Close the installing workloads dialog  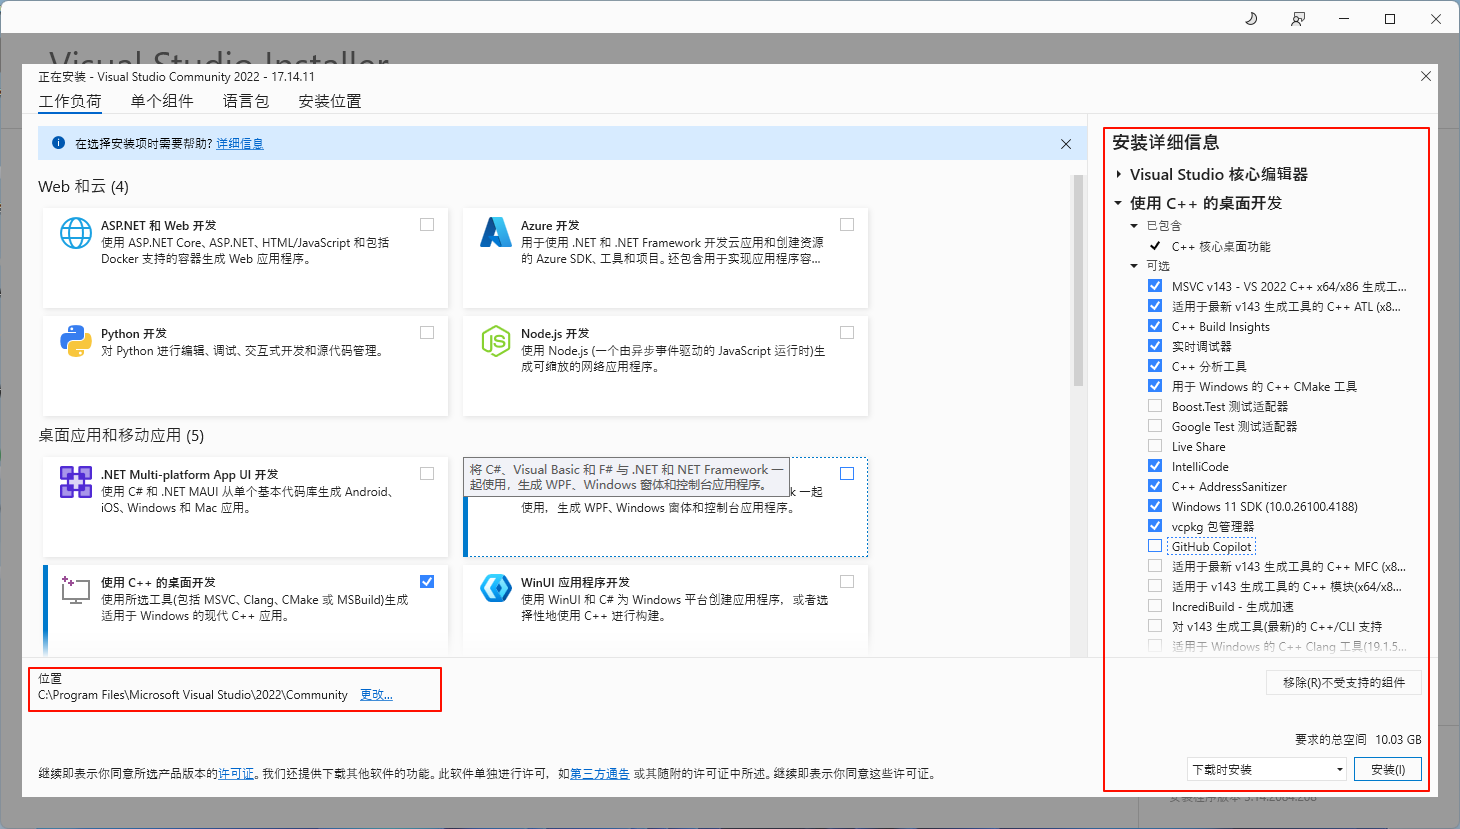tap(1426, 76)
